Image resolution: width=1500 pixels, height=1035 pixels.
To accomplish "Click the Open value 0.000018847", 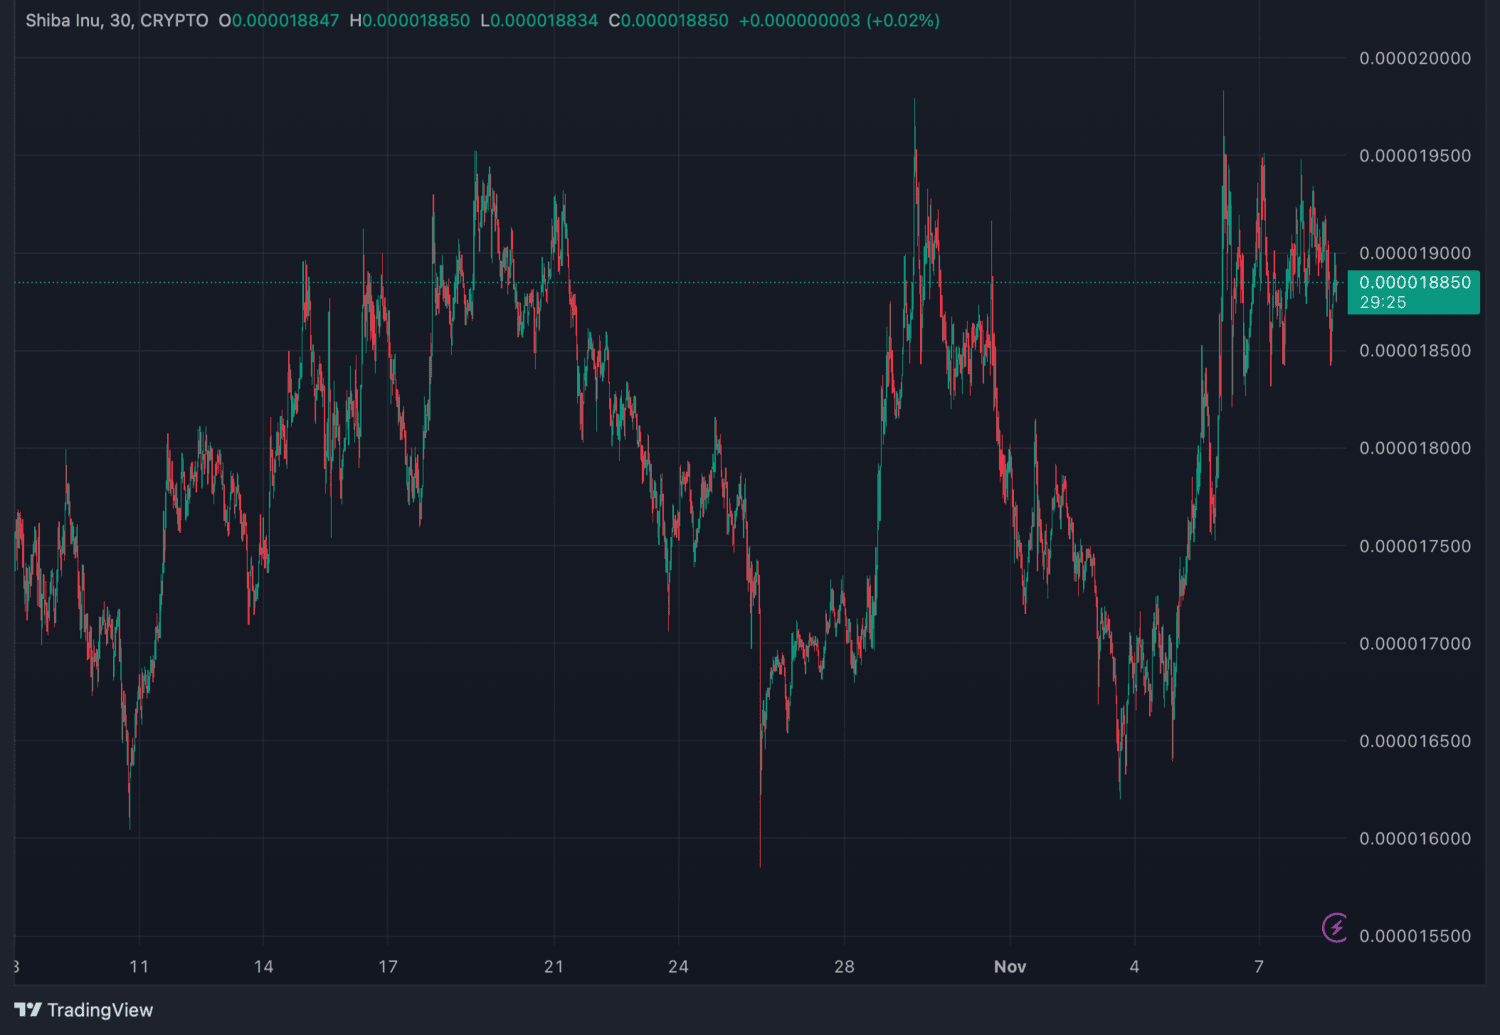I will tap(285, 21).
